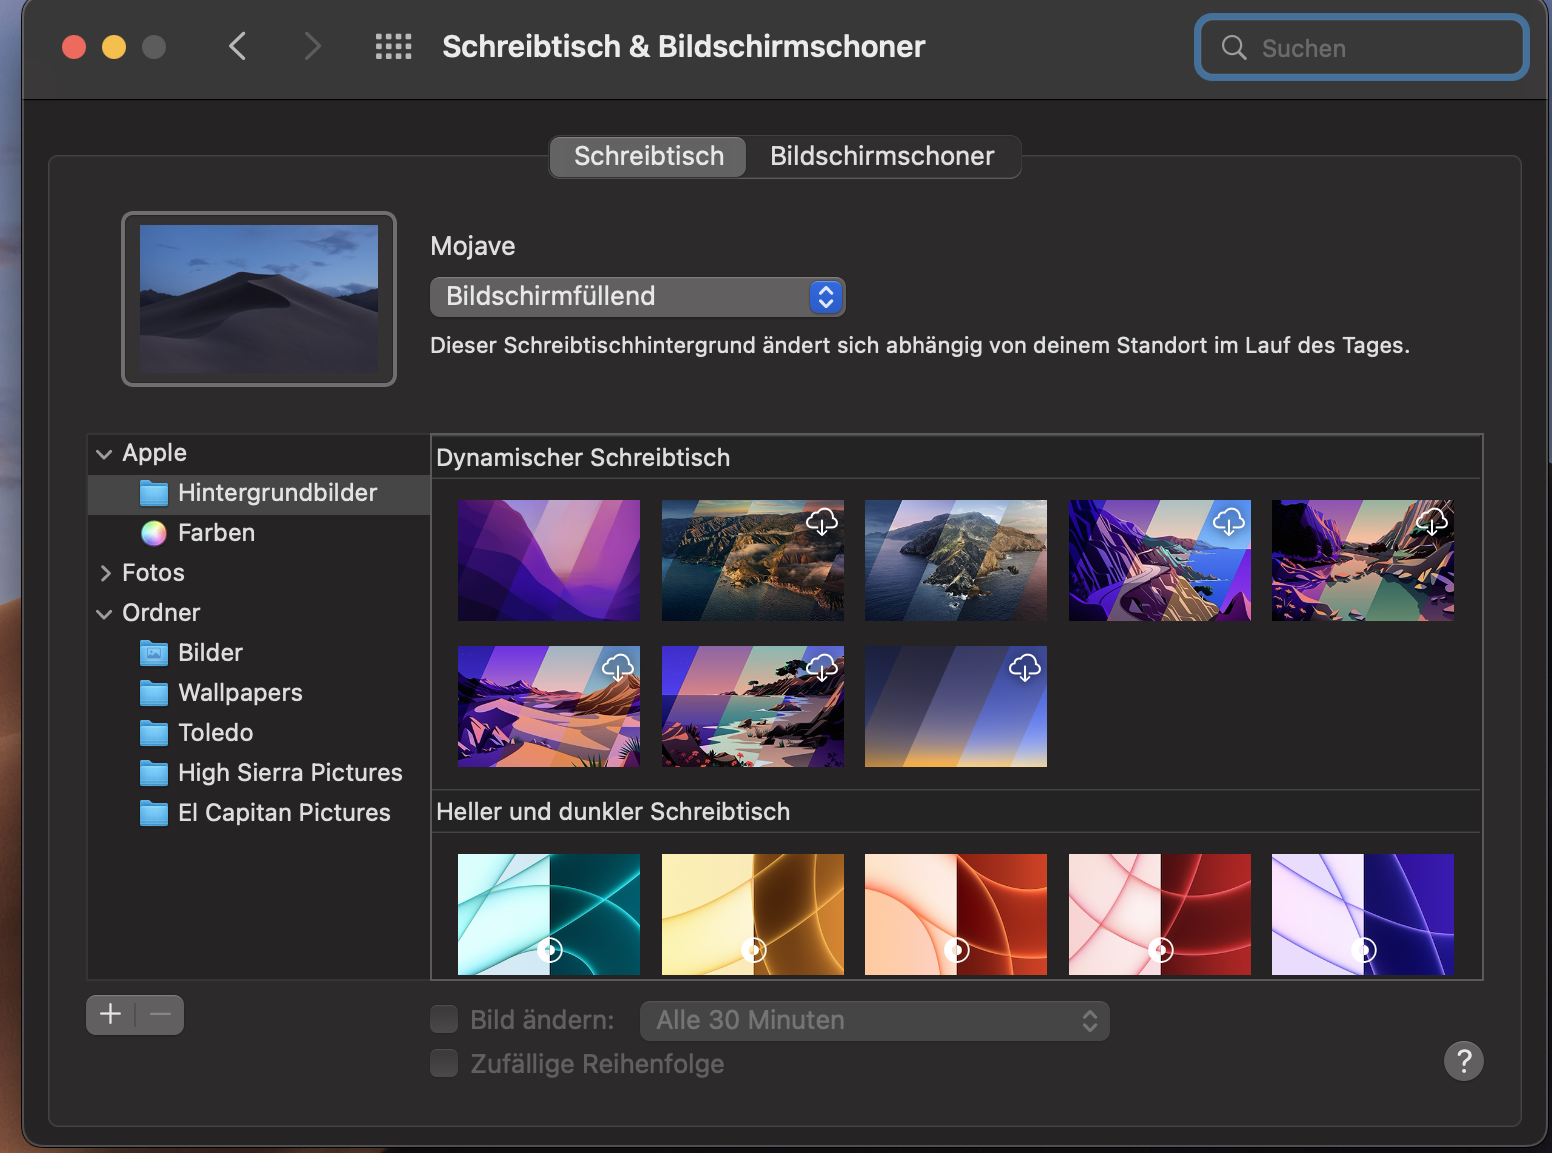Open the Bildschirmfüllend dropdown
Screen dimensions: 1552x1153
tap(637, 297)
